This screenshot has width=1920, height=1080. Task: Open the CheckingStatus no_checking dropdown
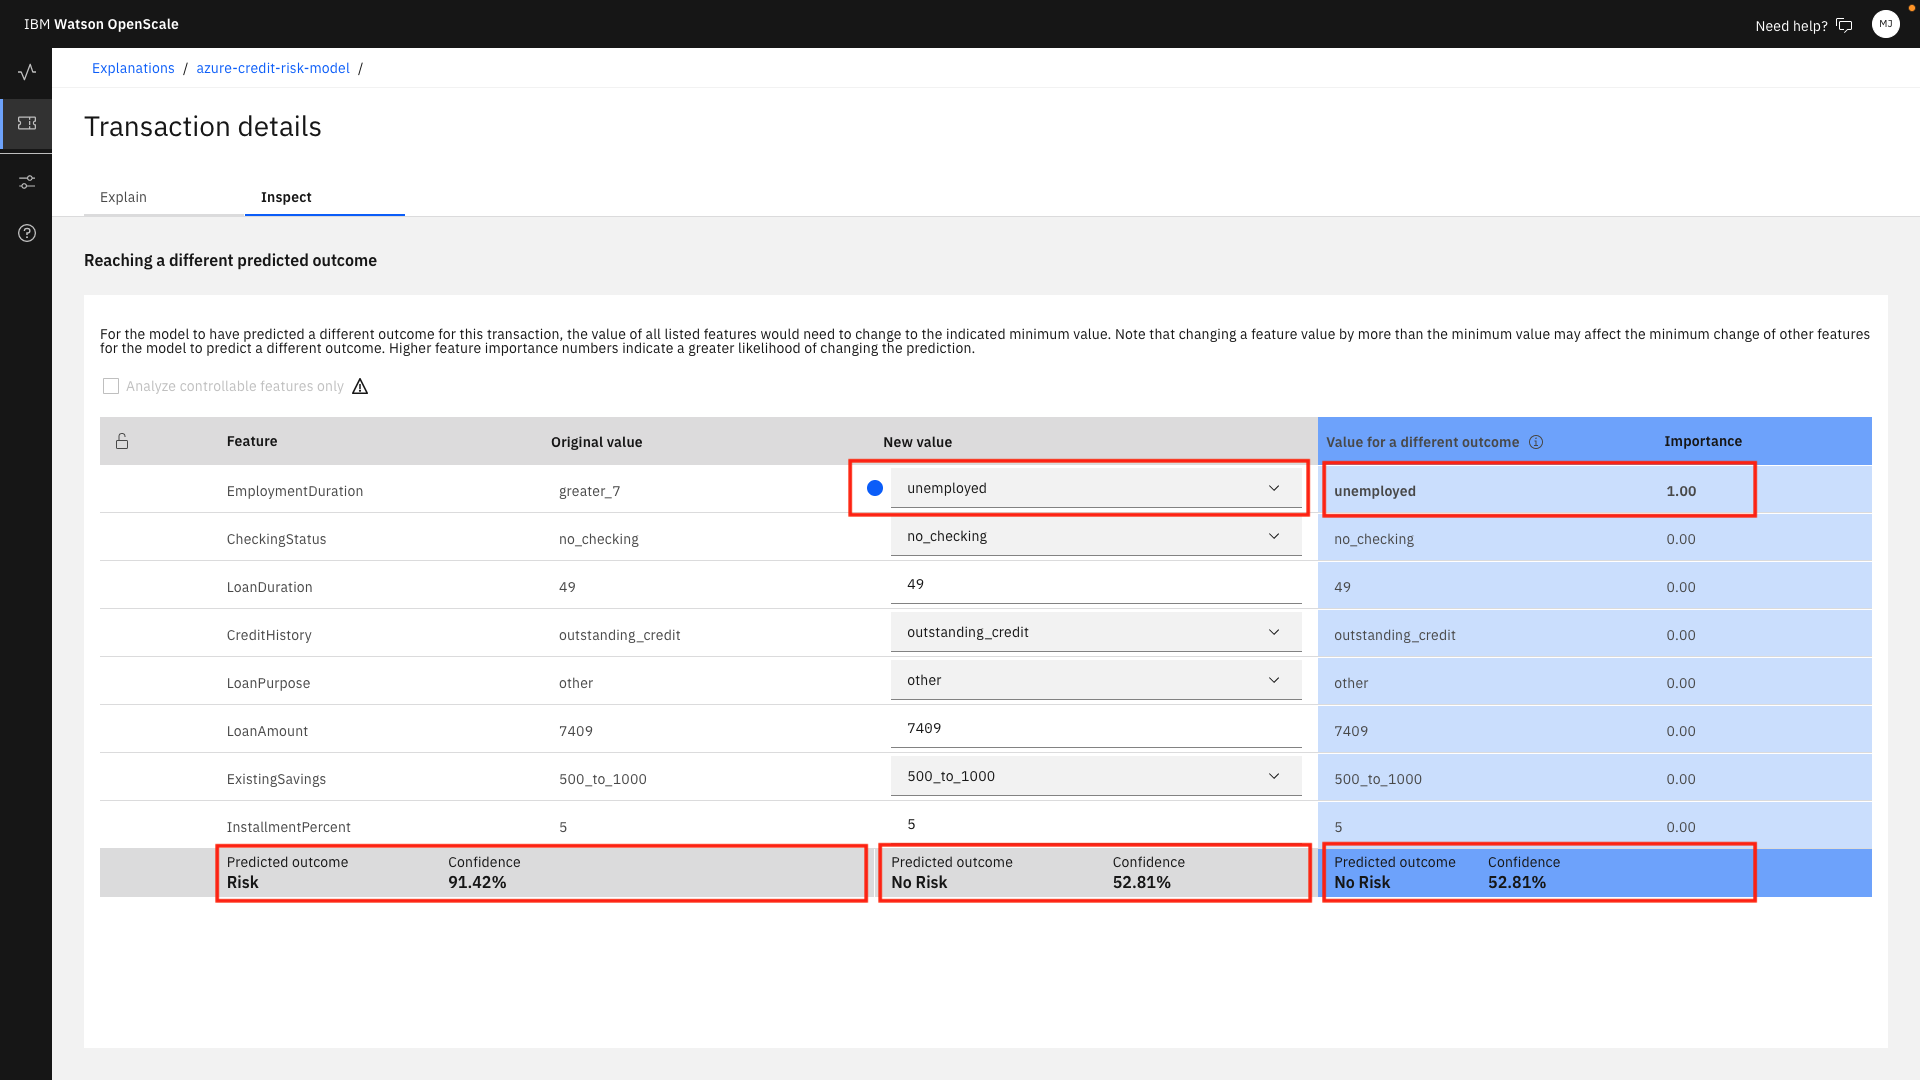(x=1095, y=536)
